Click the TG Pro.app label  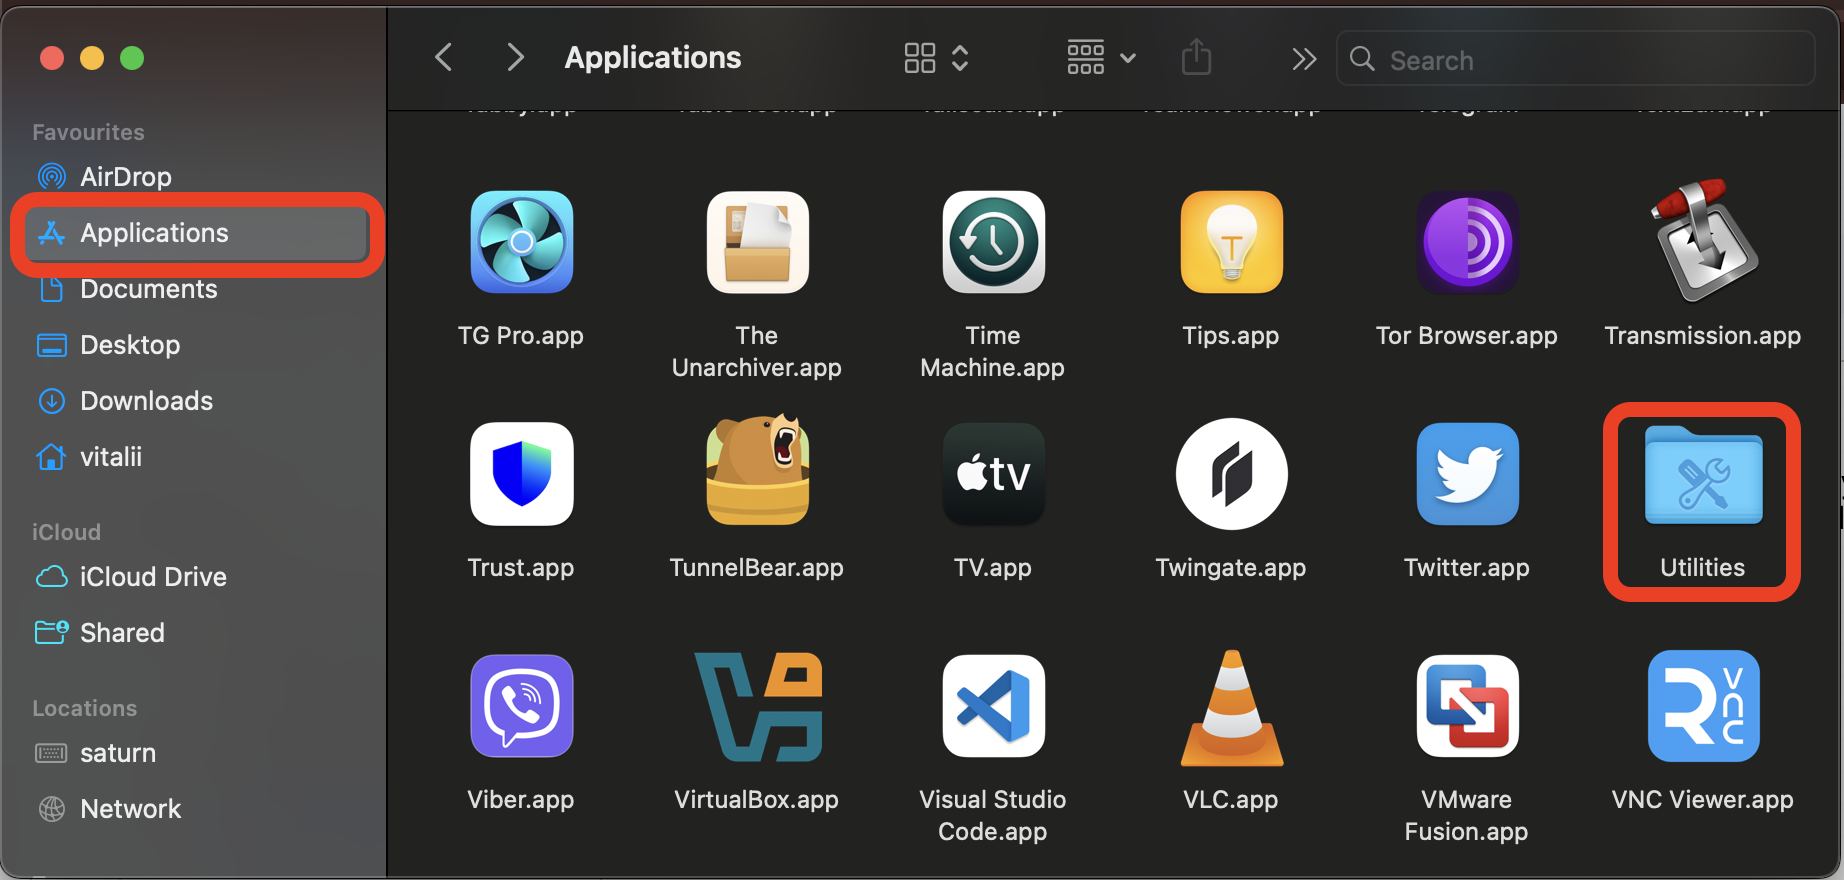pyautogui.click(x=521, y=336)
